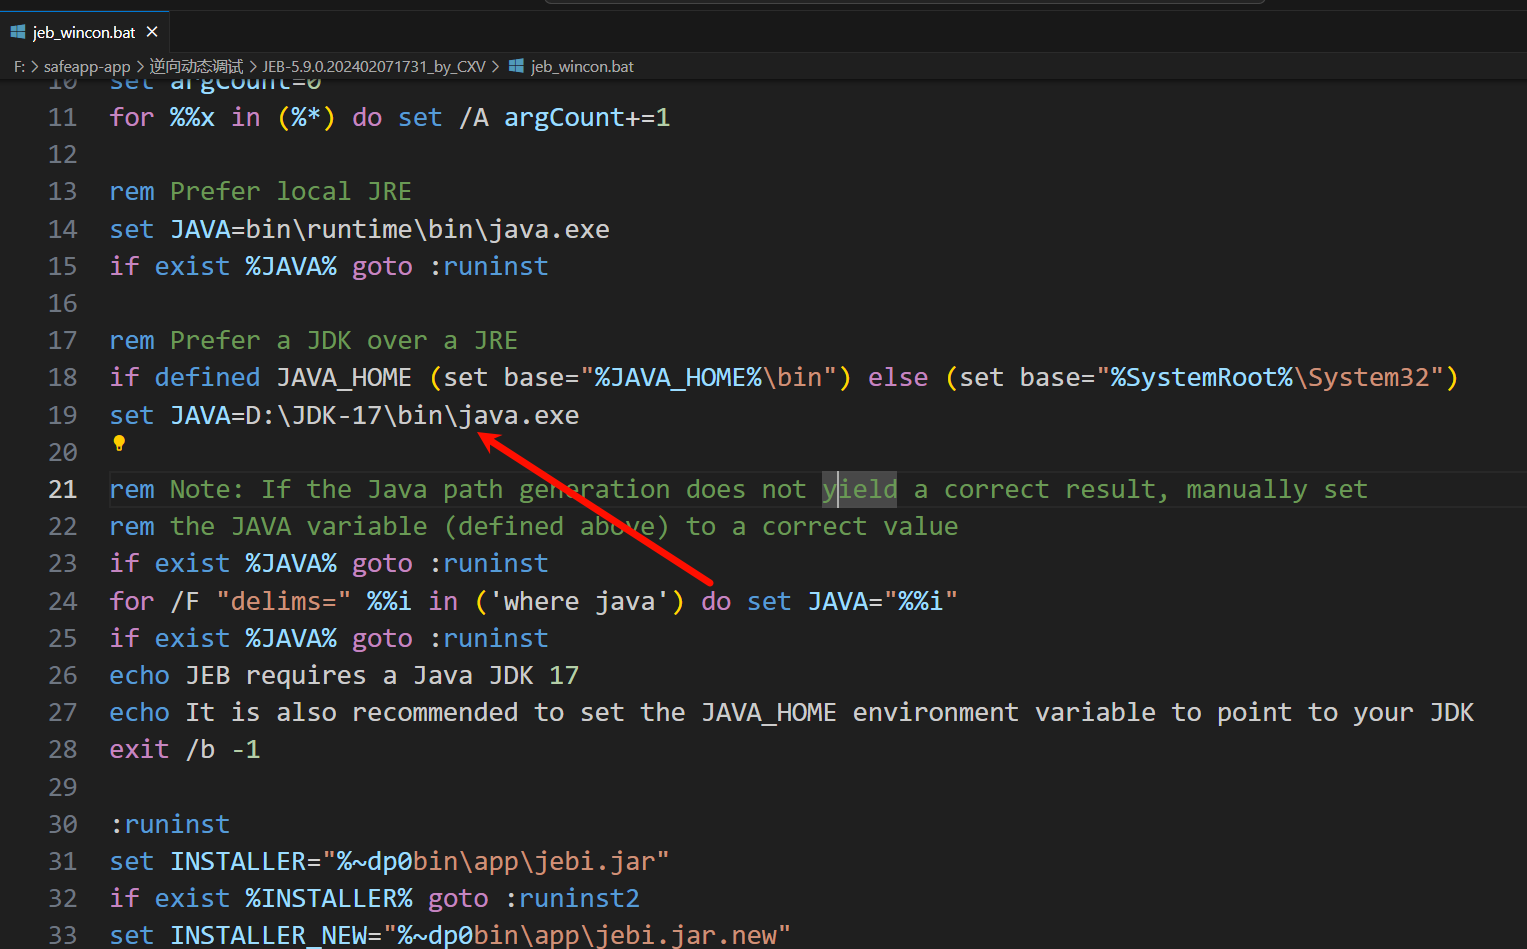Open the JEB-5.9.0.202402071731_by_CXV breadcrumb item
This screenshot has height=949, width=1527.
click(x=372, y=66)
